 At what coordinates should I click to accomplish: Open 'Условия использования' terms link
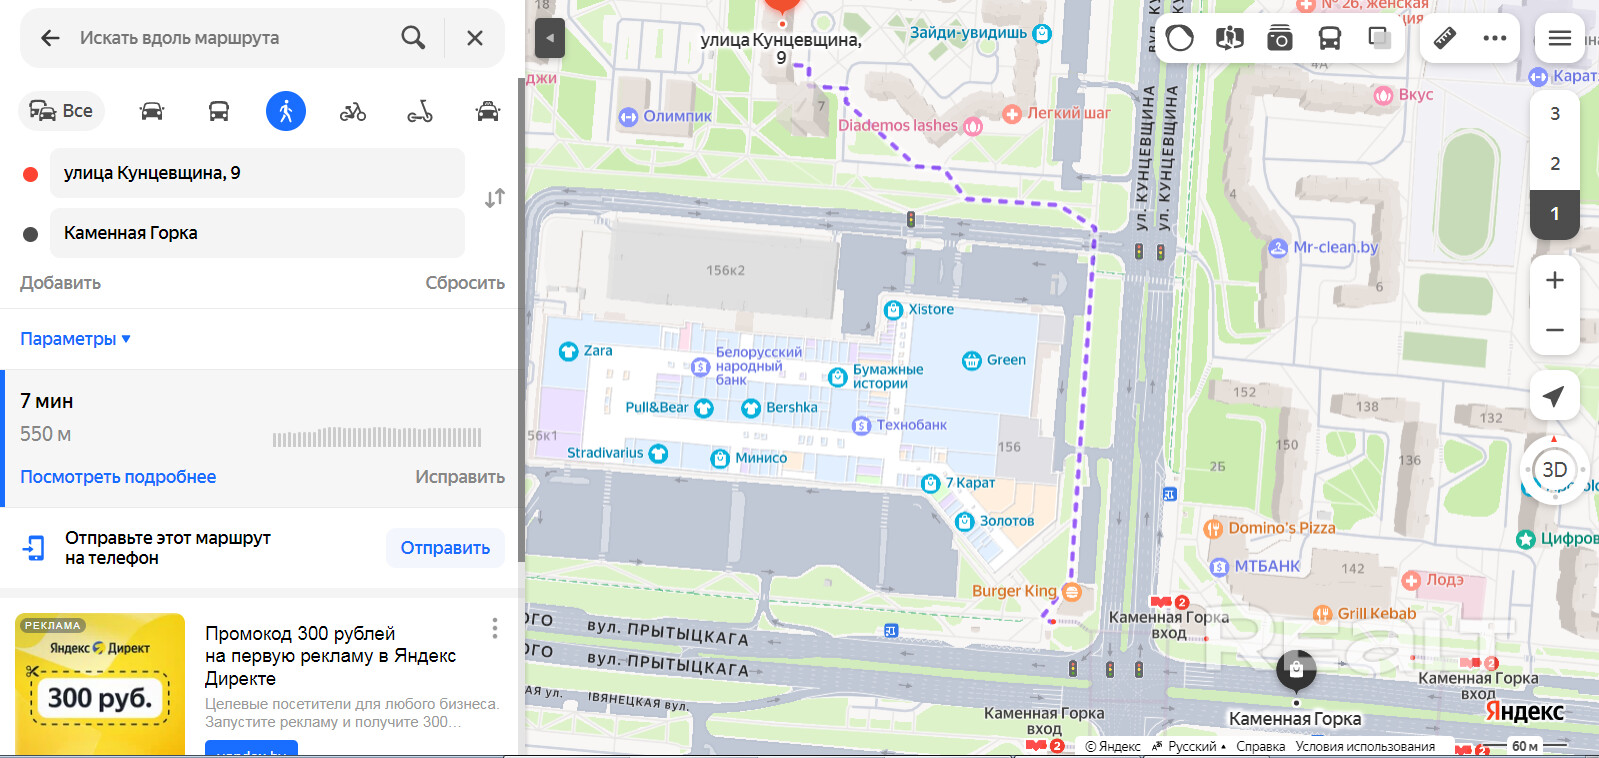pos(1365,746)
